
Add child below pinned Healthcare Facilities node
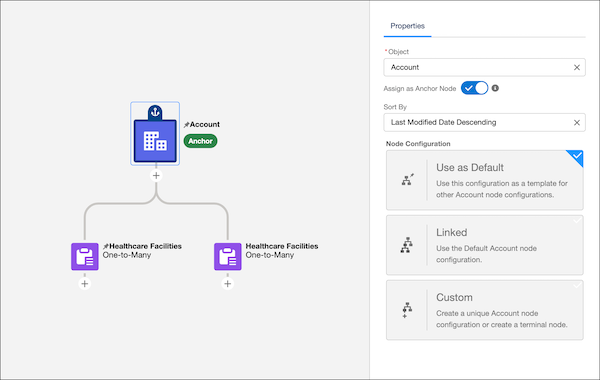coord(85,284)
